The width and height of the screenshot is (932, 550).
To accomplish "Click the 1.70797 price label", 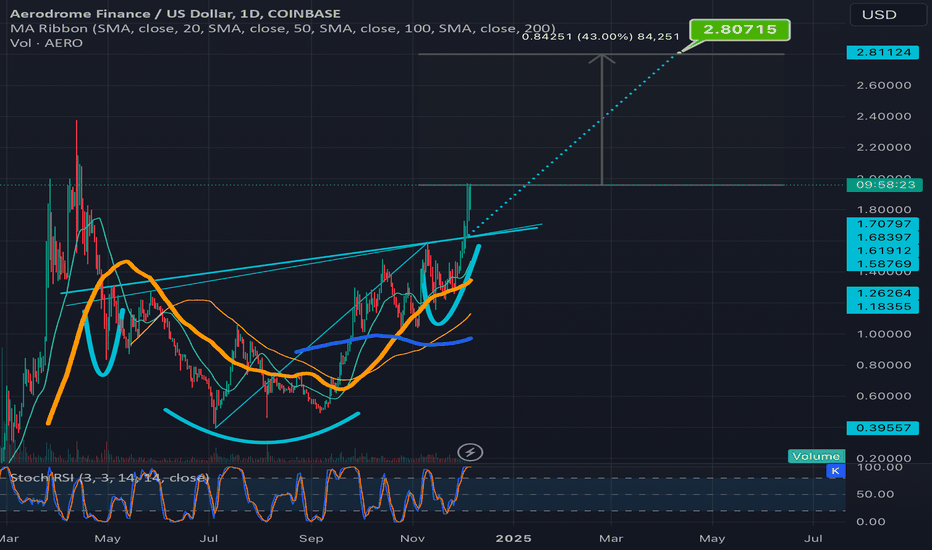I will [883, 224].
